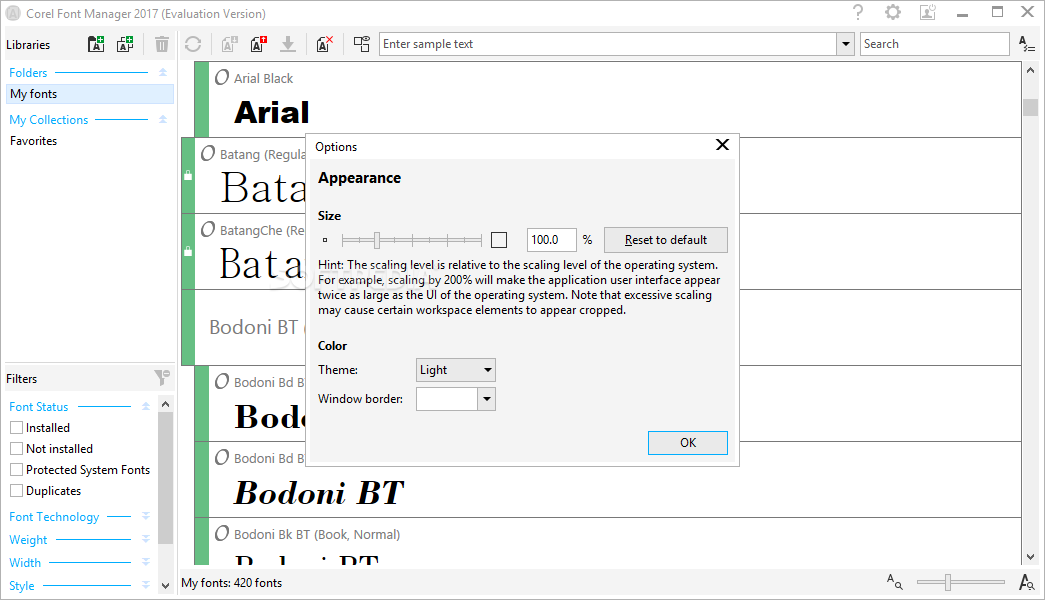1045x600 pixels.
Task: Open the Theme dropdown showing Light
Action: [456, 370]
